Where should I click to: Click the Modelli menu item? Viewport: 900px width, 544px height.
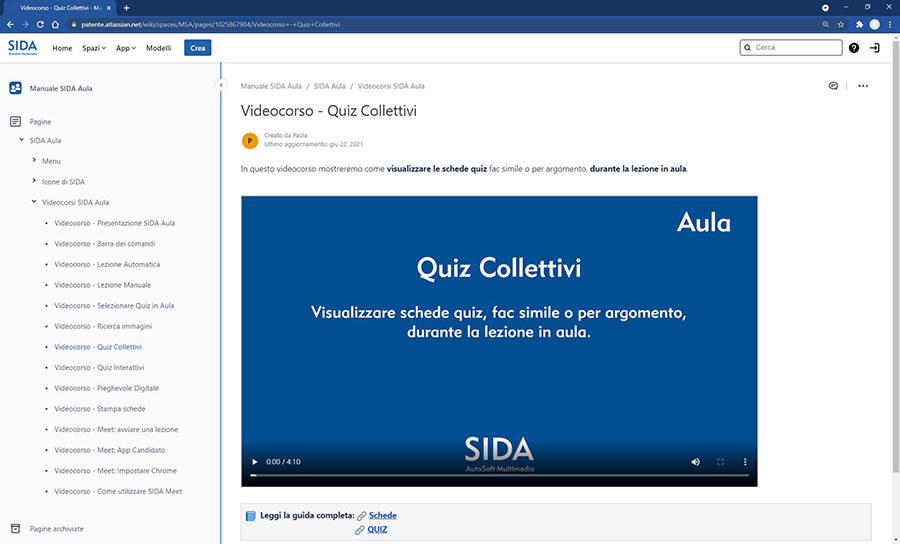click(x=158, y=48)
